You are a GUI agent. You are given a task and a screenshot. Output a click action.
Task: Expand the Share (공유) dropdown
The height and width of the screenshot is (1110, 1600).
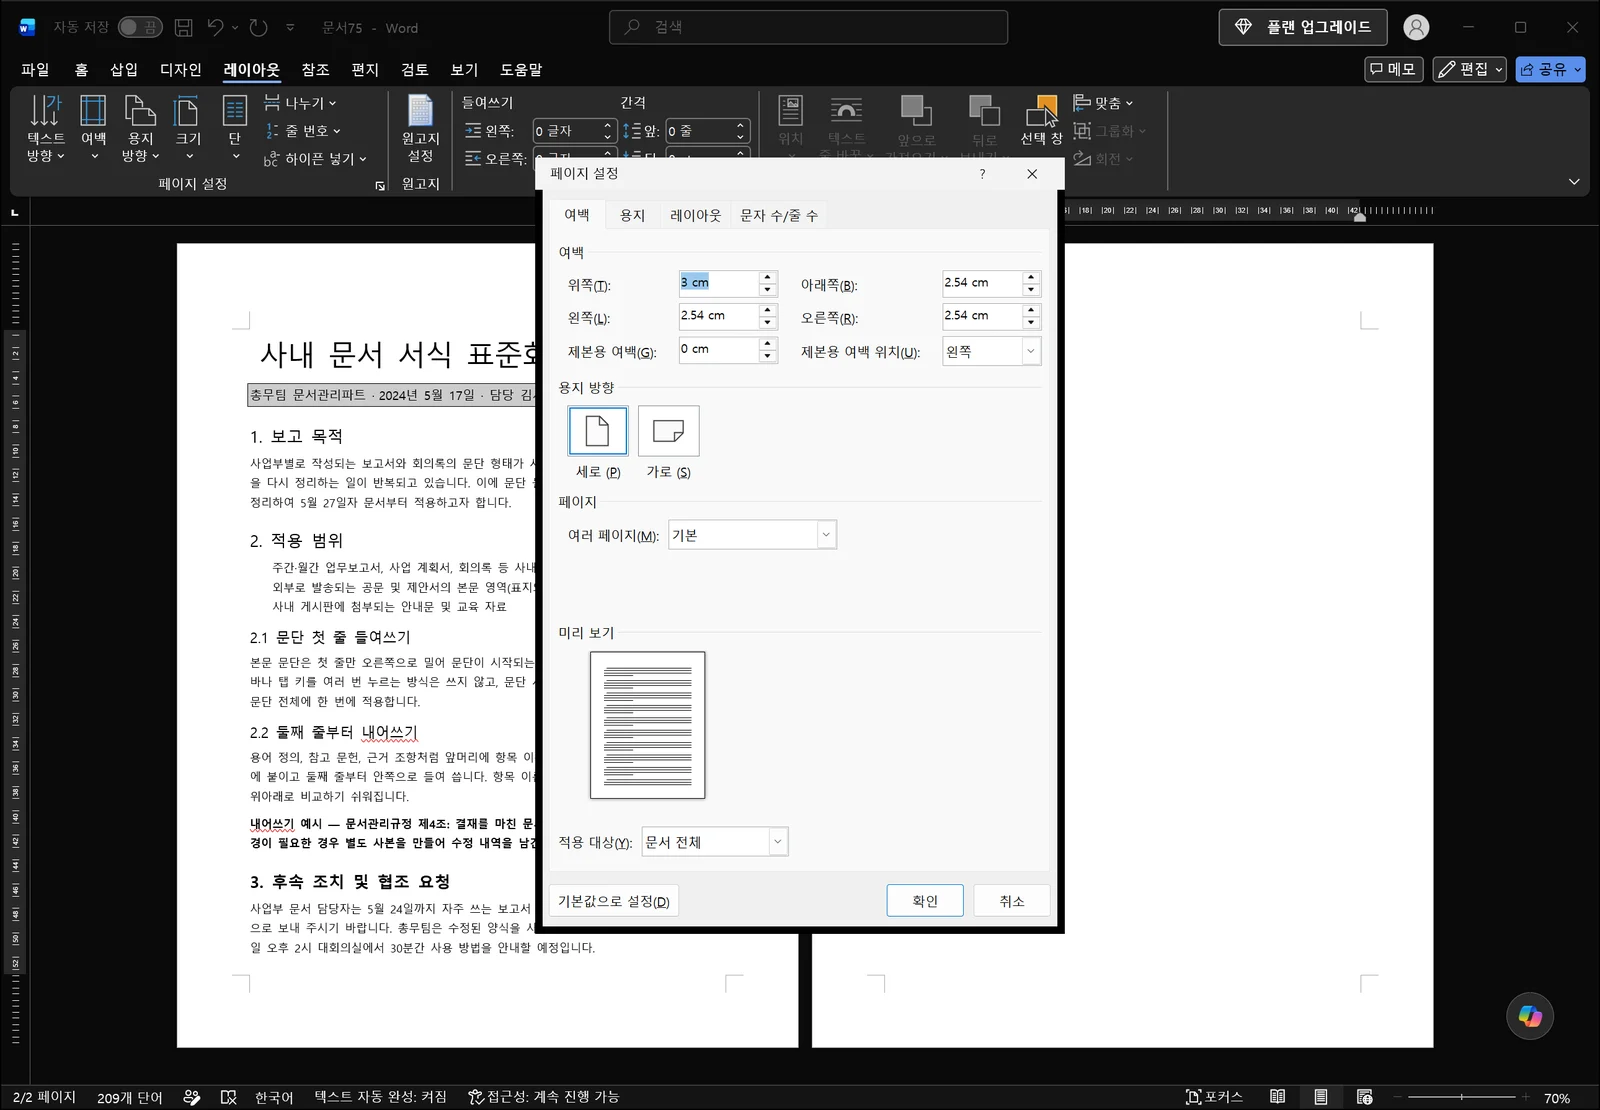[1577, 70]
